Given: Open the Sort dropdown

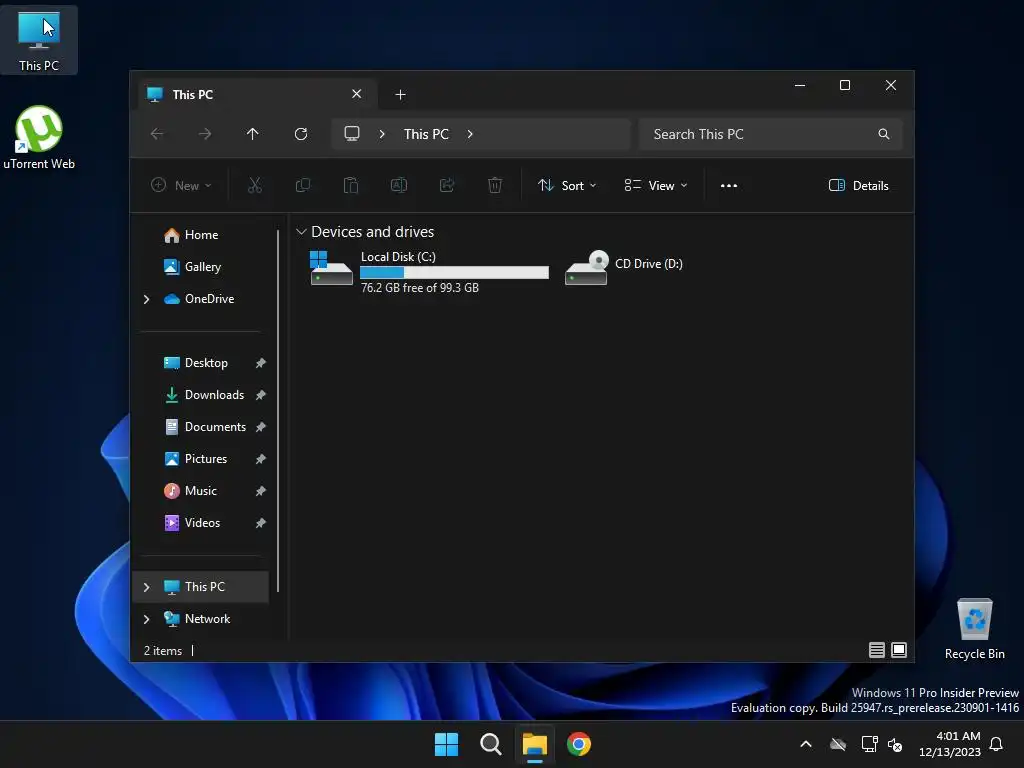Looking at the screenshot, I should click(567, 185).
